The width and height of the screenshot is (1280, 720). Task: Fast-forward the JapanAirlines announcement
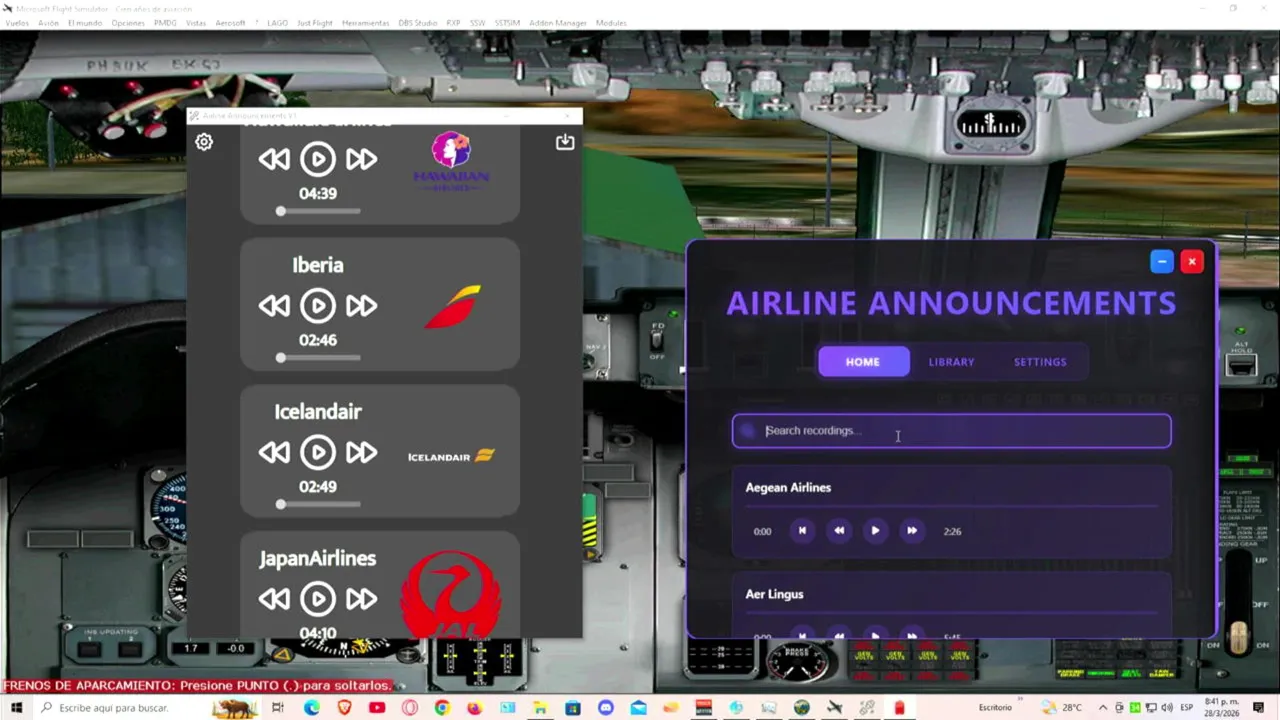362,598
